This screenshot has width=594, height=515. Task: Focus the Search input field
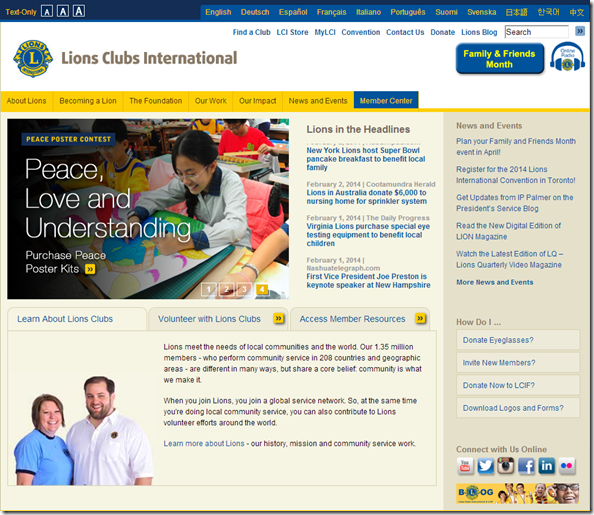click(537, 32)
